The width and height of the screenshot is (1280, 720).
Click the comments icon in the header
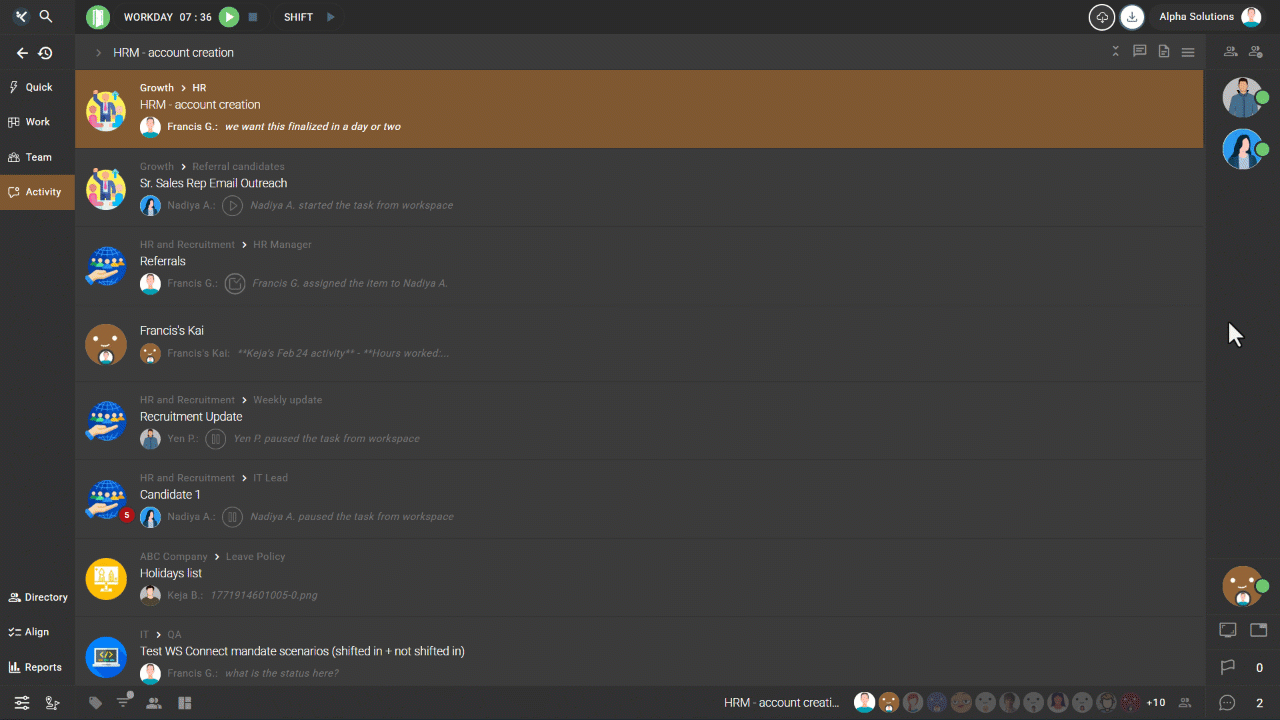click(x=1139, y=52)
